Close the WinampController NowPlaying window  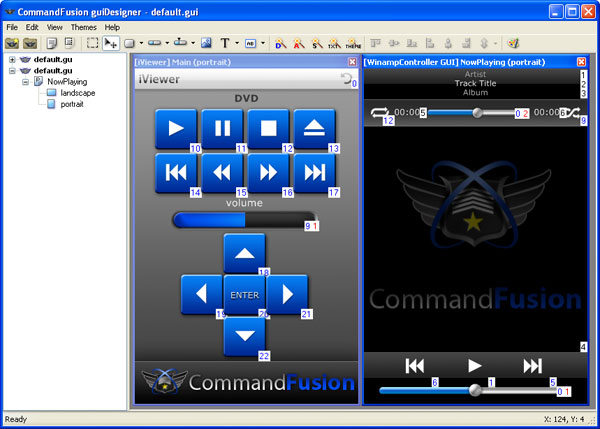(x=581, y=62)
